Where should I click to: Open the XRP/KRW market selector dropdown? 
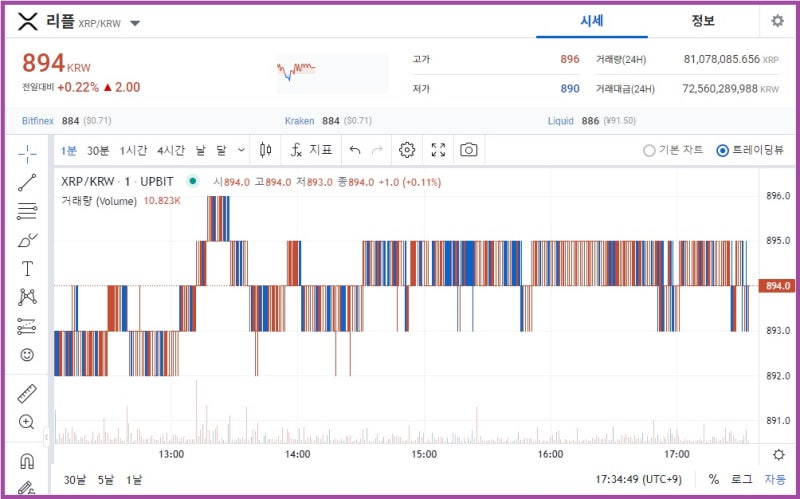pos(135,23)
